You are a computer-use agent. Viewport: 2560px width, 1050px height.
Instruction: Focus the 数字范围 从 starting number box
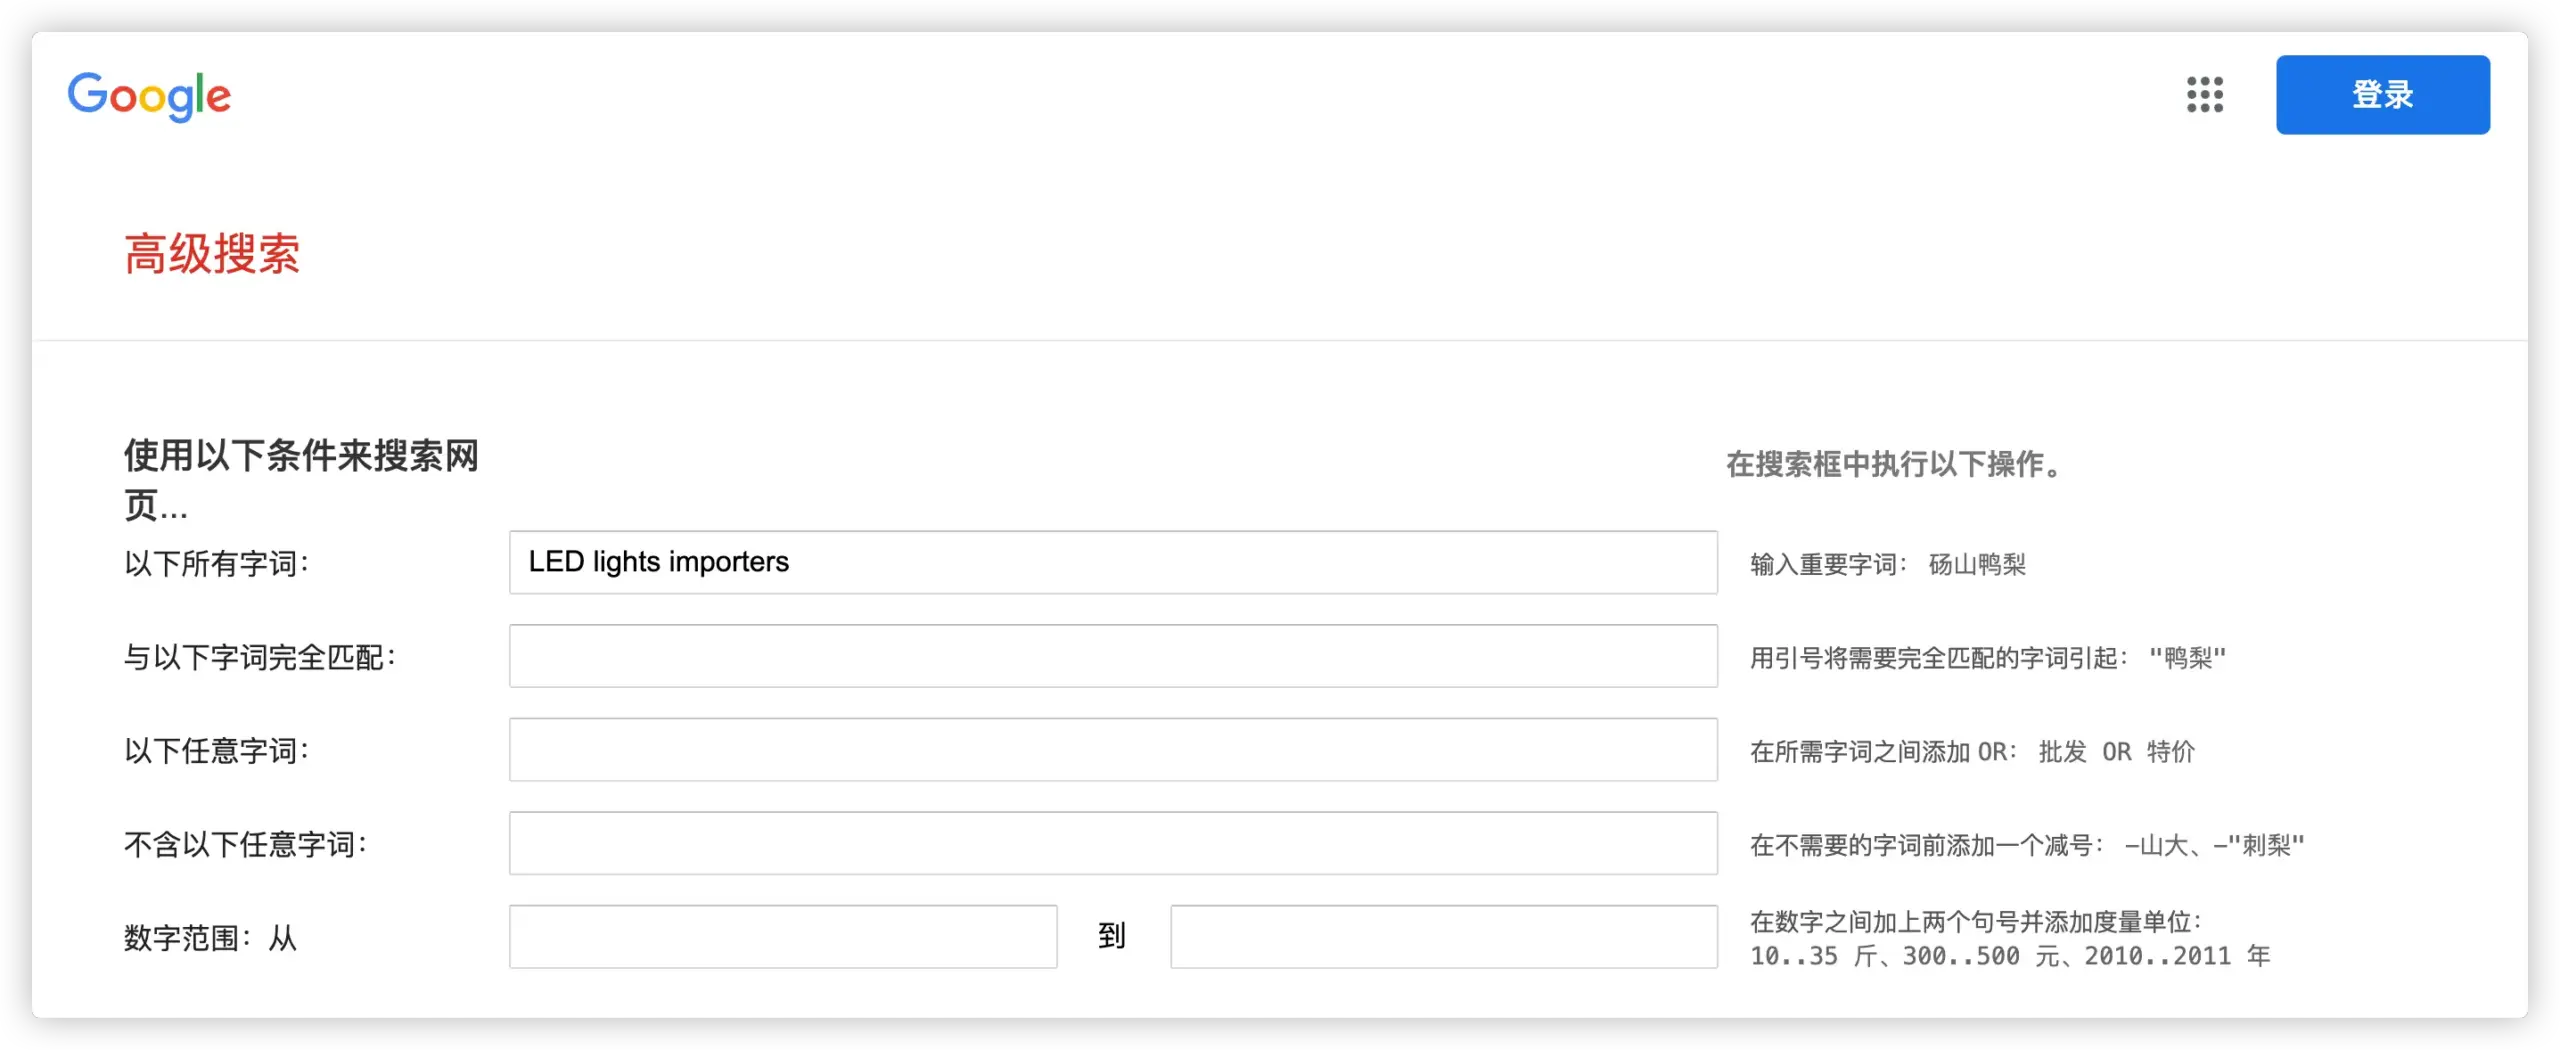[783, 937]
